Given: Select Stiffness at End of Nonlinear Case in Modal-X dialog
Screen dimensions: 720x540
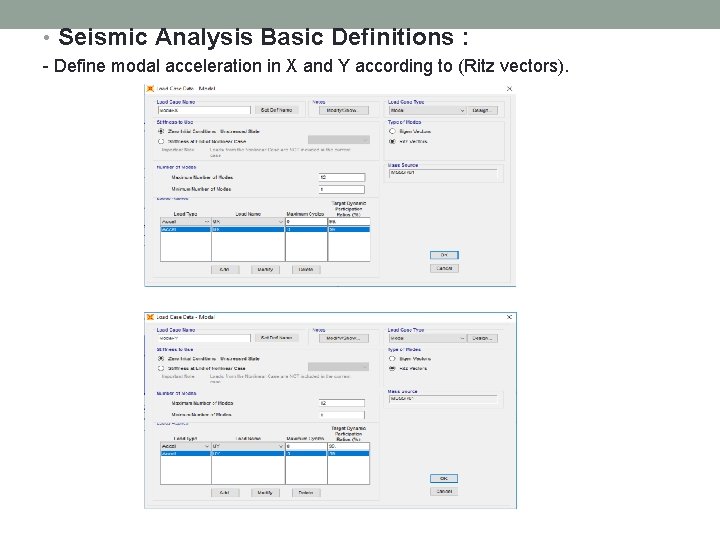Looking at the screenshot, I should coord(161,141).
